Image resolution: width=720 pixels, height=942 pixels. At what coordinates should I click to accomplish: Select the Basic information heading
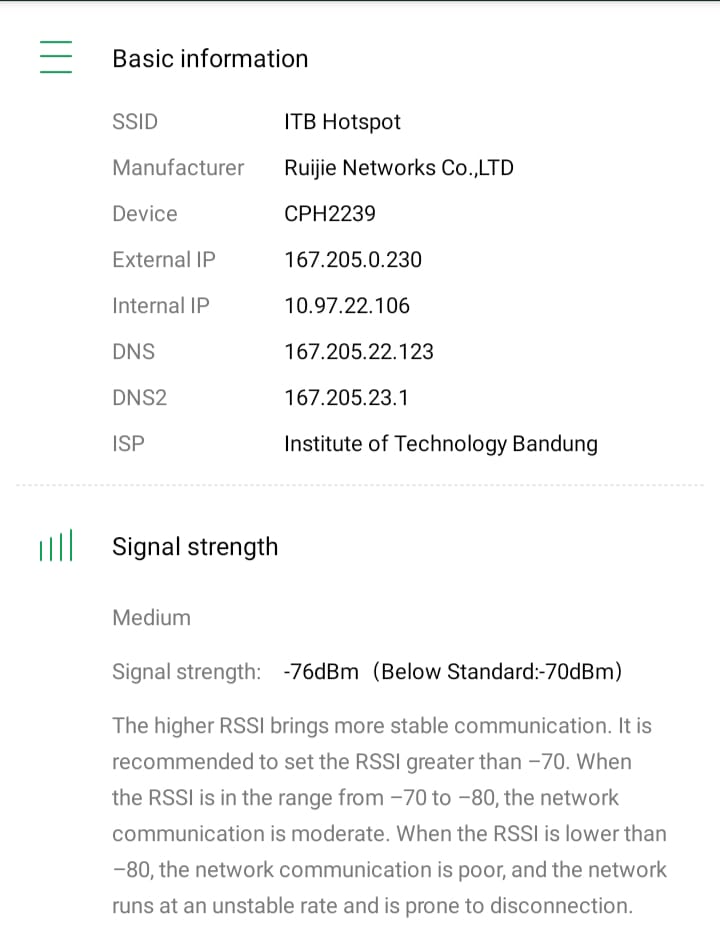pos(210,59)
